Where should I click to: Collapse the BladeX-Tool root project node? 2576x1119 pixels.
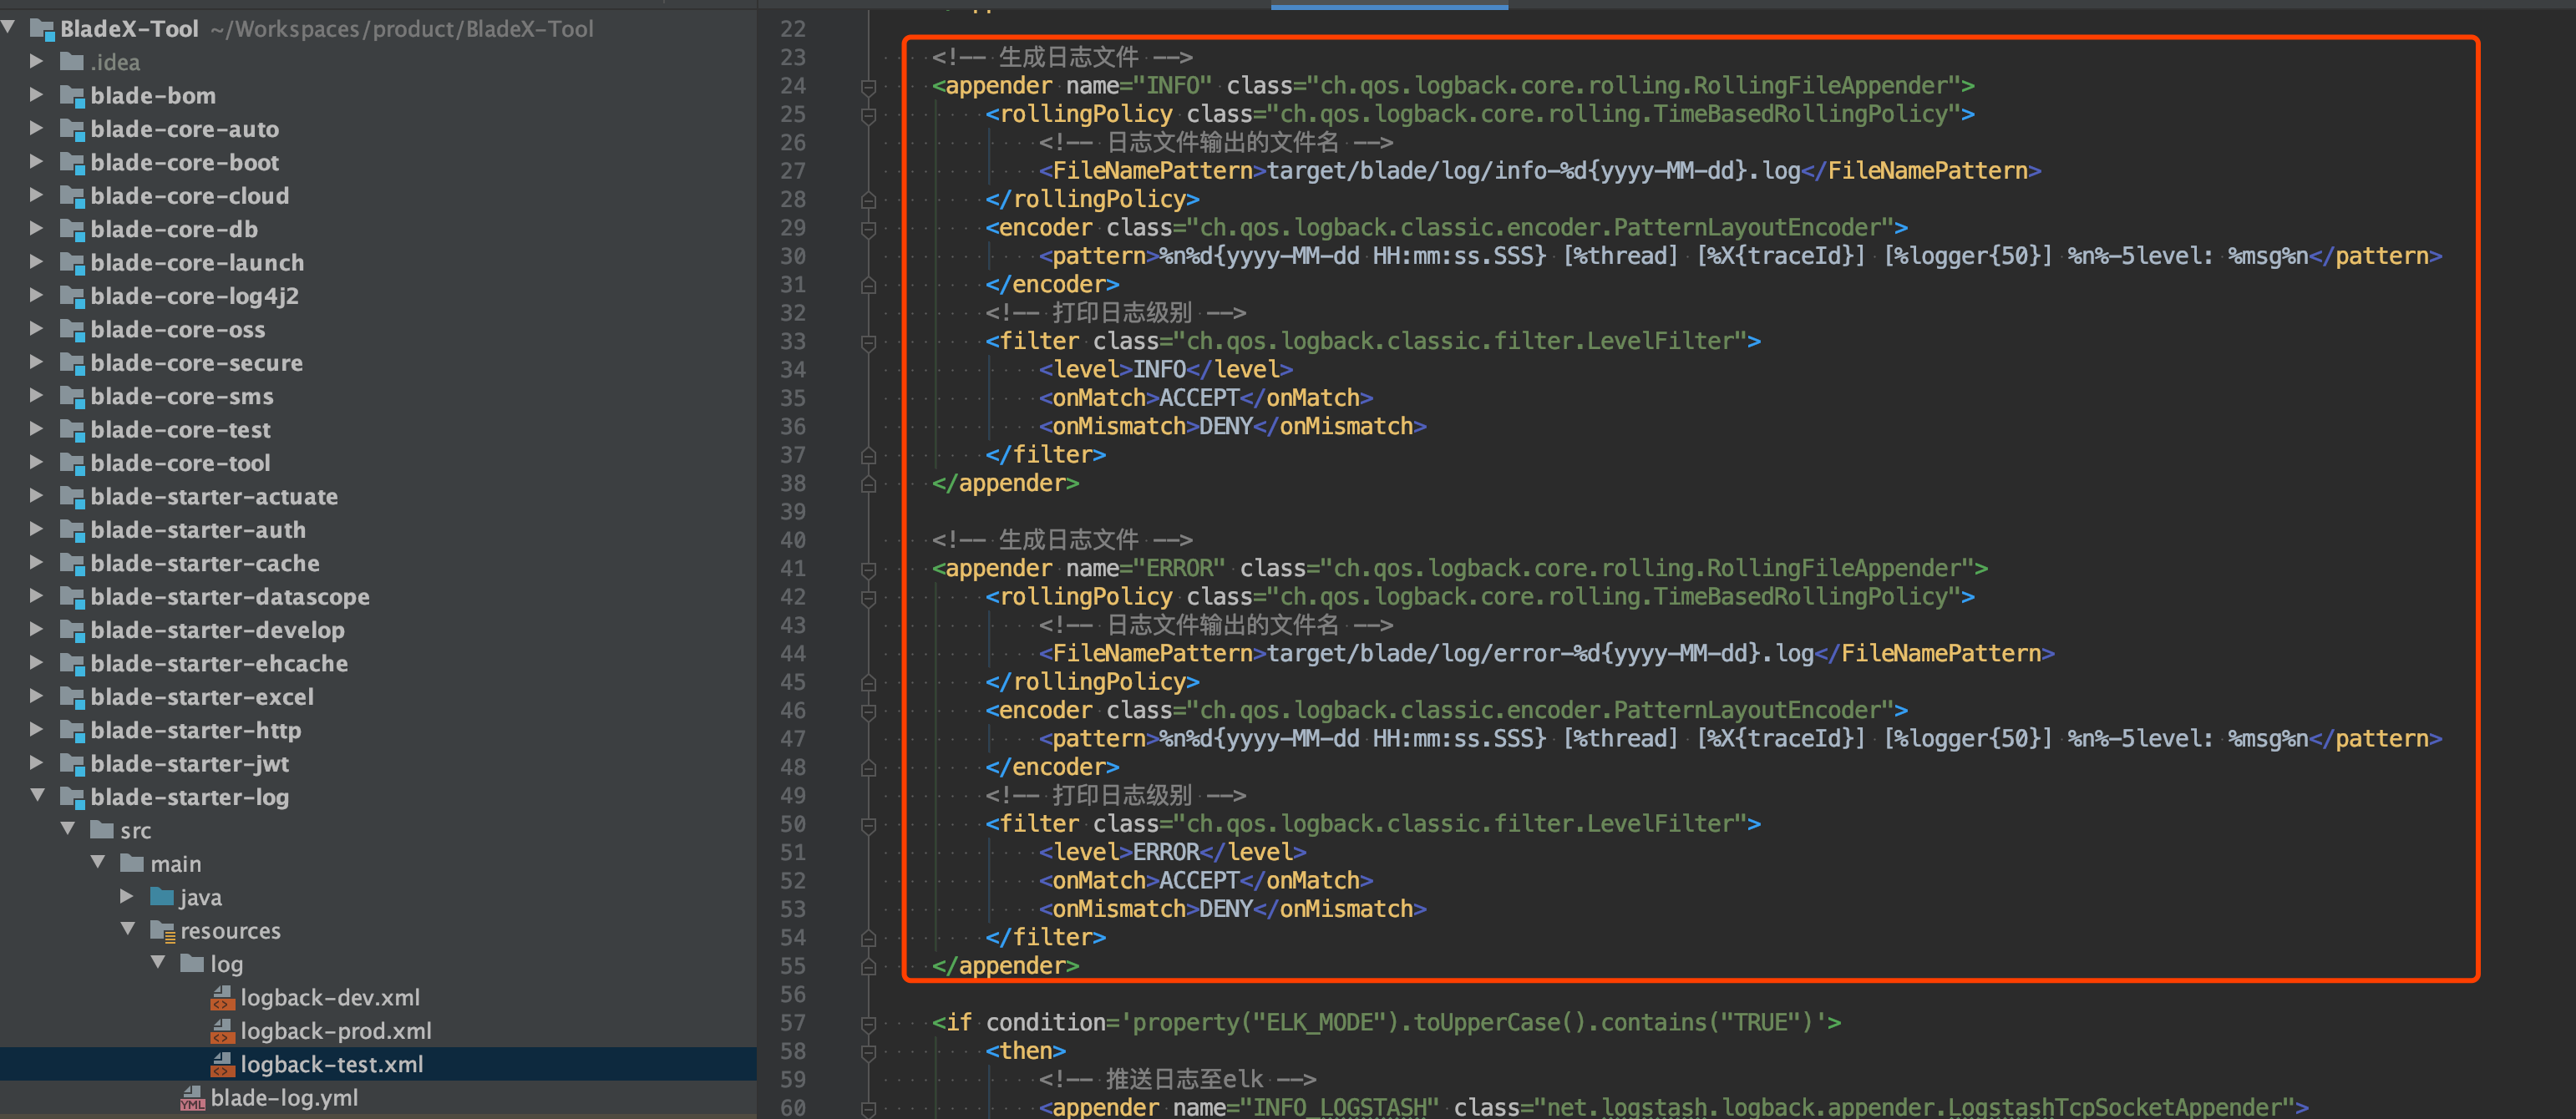[x=9, y=28]
